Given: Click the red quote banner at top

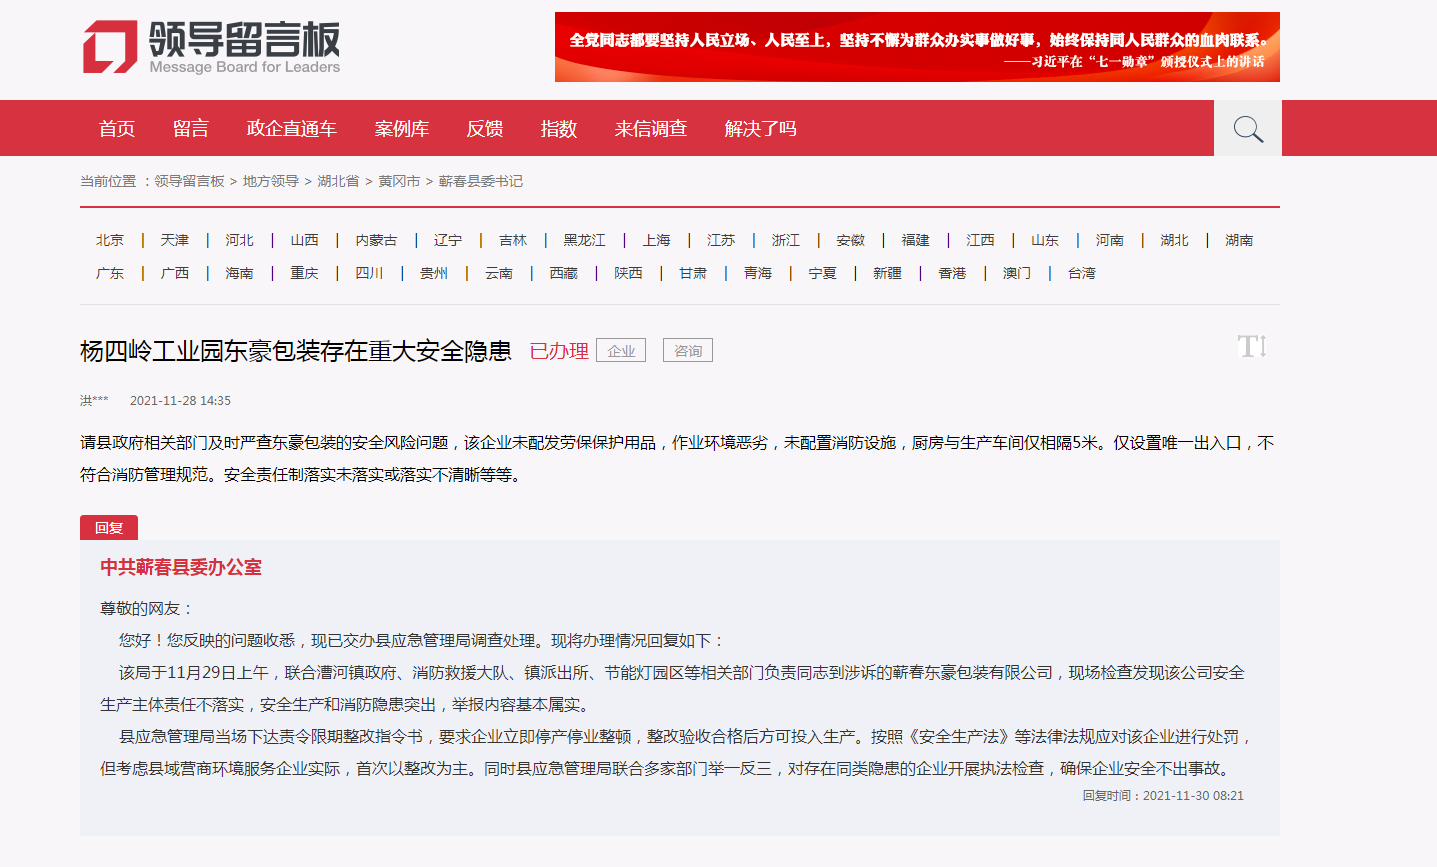Looking at the screenshot, I should click(x=917, y=47).
